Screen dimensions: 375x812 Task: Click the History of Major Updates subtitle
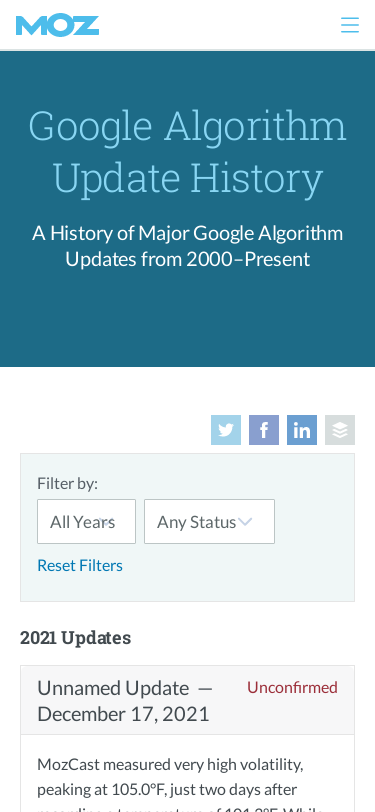[188, 246]
